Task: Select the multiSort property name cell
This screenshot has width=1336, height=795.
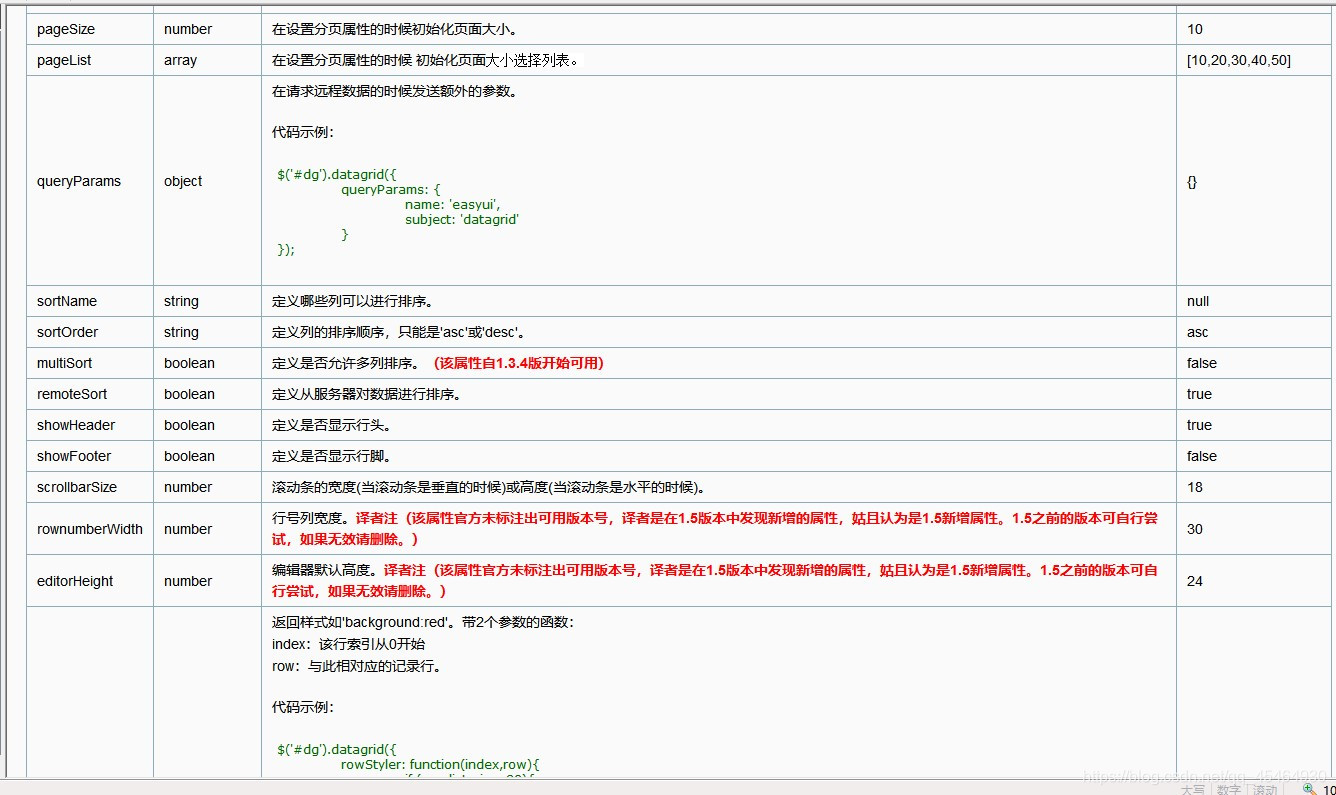Action: [x=90, y=363]
